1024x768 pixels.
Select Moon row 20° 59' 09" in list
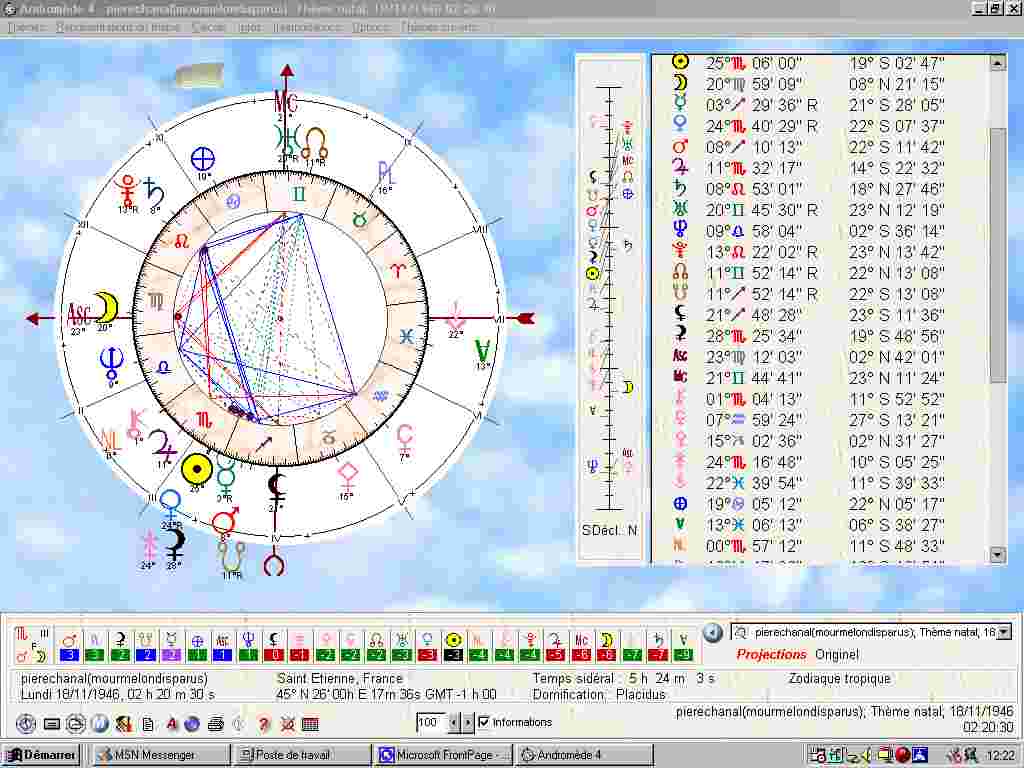pos(821,84)
